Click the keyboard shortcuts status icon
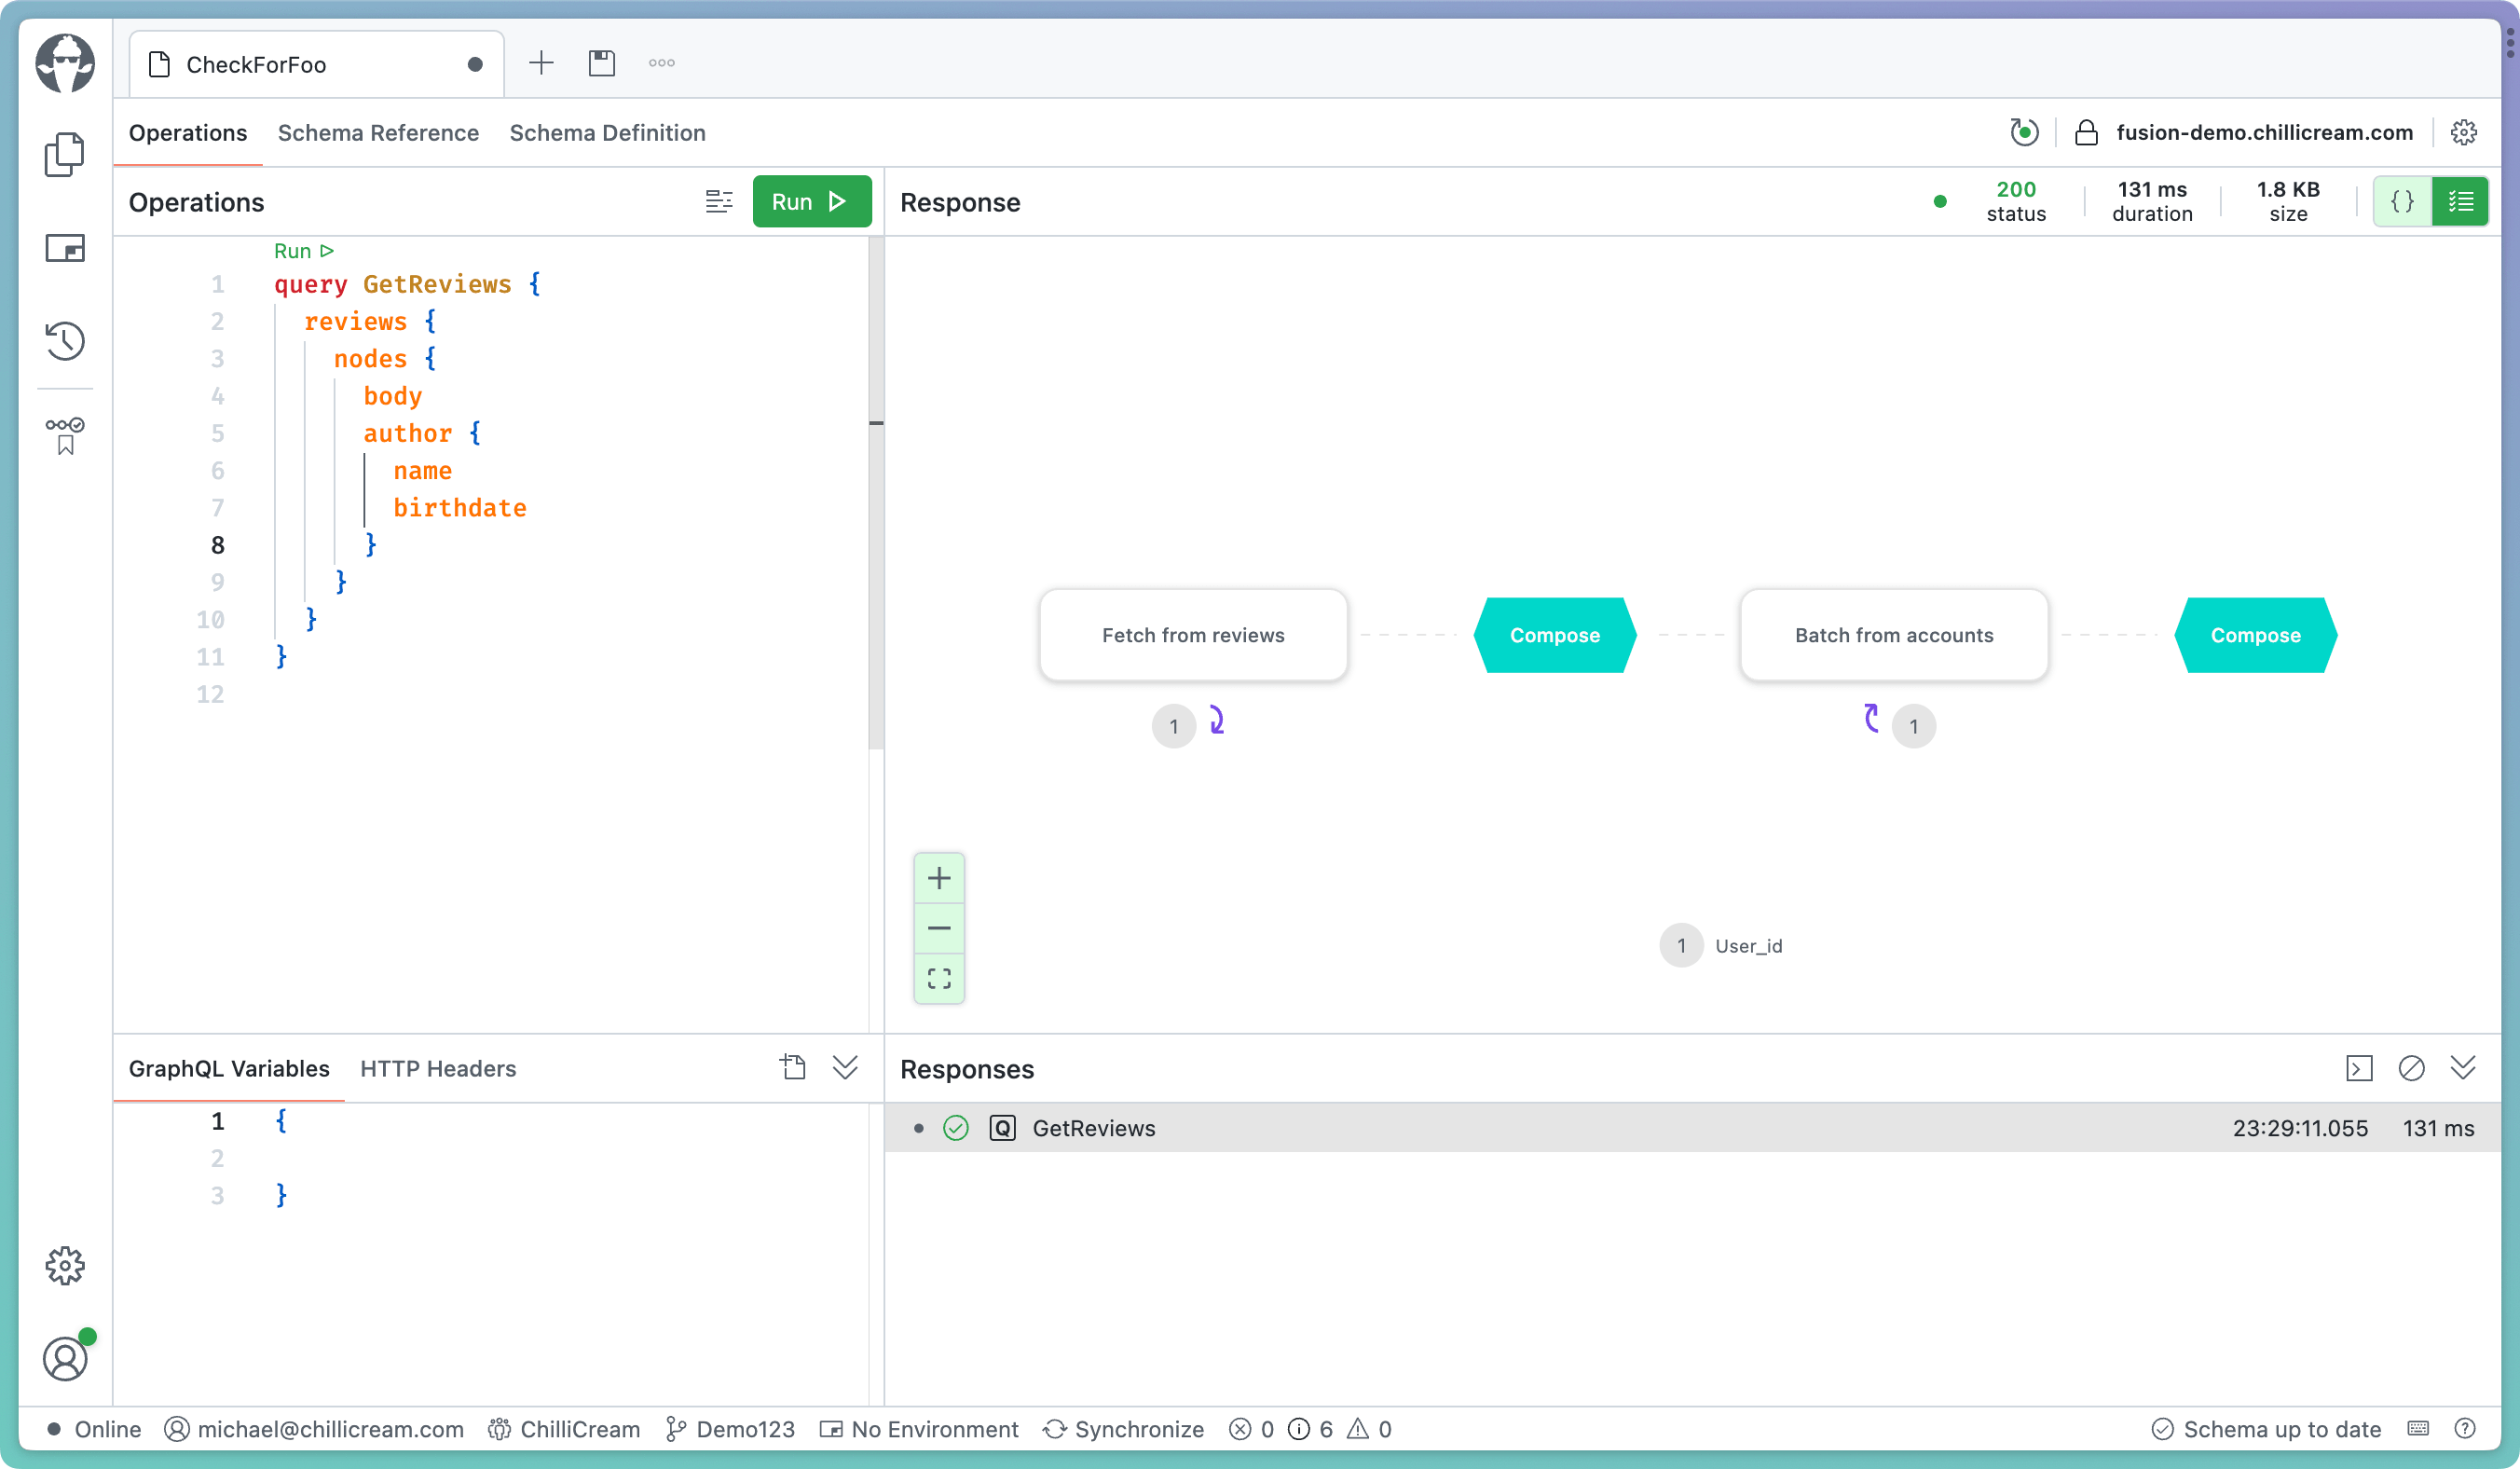This screenshot has height=1469, width=2520. (2418, 1428)
